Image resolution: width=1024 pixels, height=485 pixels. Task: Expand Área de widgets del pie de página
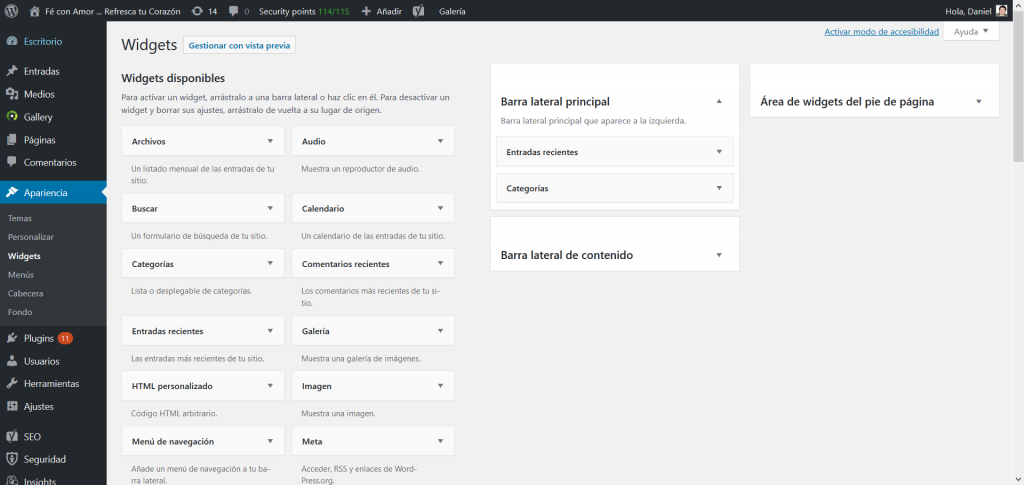(x=979, y=101)
